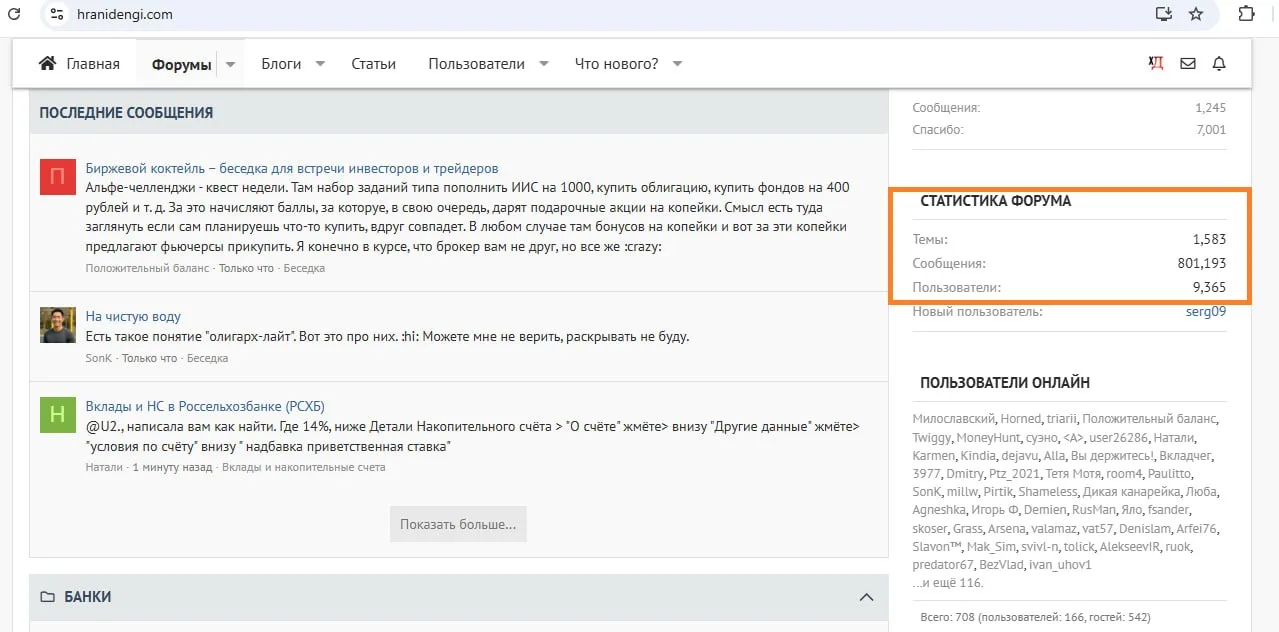Open the red ХД icon in the navbar
Image resolution: width=1279 pixels, height=632 pixels.
[1156, 64]
